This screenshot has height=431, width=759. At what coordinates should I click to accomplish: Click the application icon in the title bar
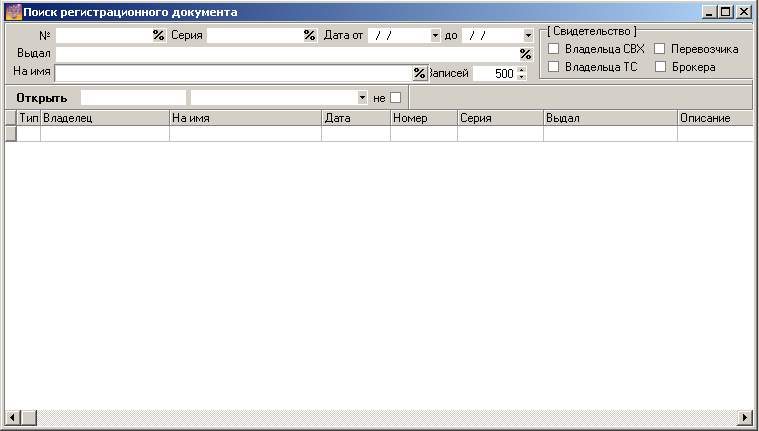coord(14,12)
